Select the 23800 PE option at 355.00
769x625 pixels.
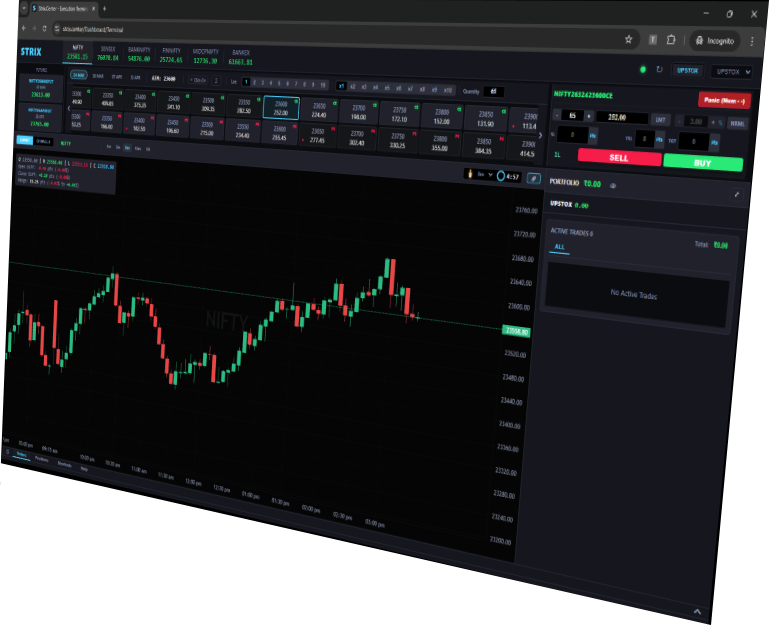pyautogui.click(x=440, y=143)
